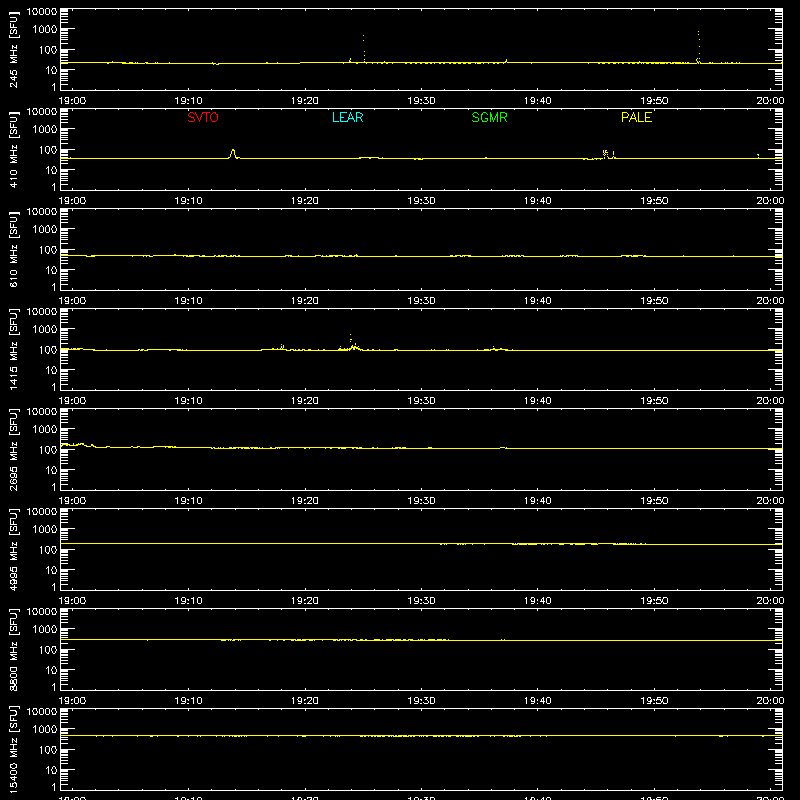Select the 410 MHz [SFU] axis title
This screenshot has width=800, height=800.
13,150
